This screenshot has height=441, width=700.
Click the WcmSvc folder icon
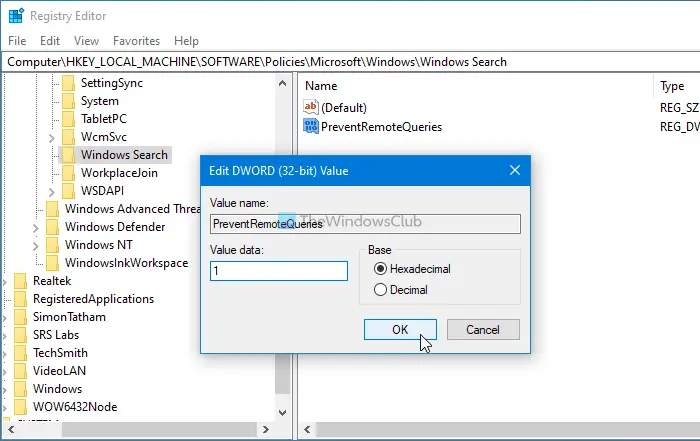(x=68, y=137)
